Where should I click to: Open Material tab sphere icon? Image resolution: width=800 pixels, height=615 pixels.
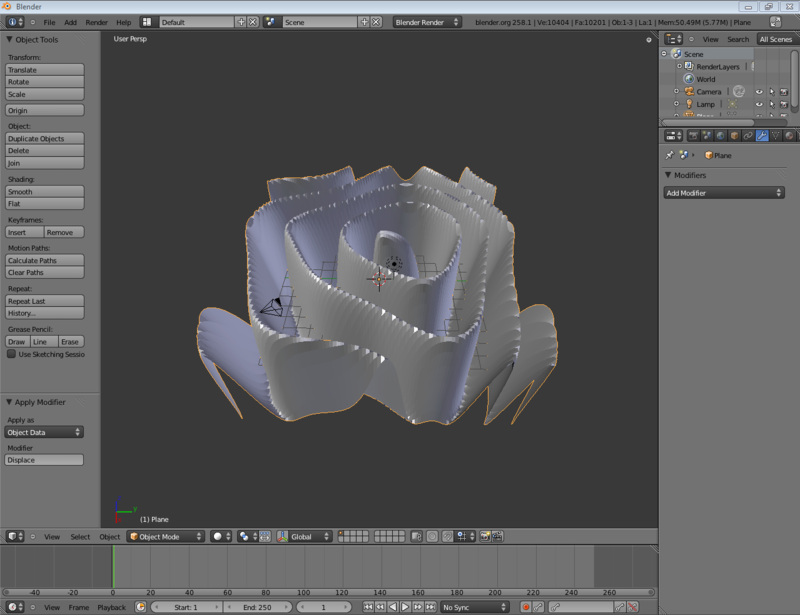789,136
